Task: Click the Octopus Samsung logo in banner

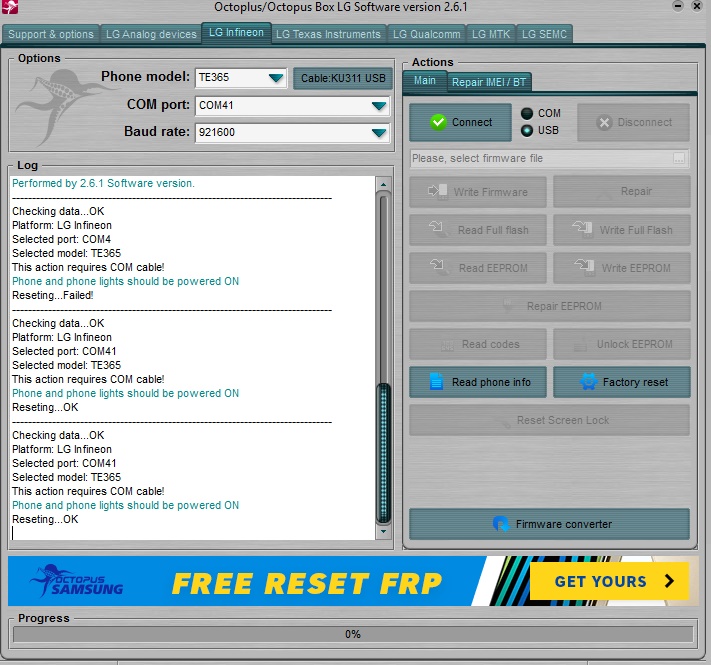Action: click(x=76, y=580)
